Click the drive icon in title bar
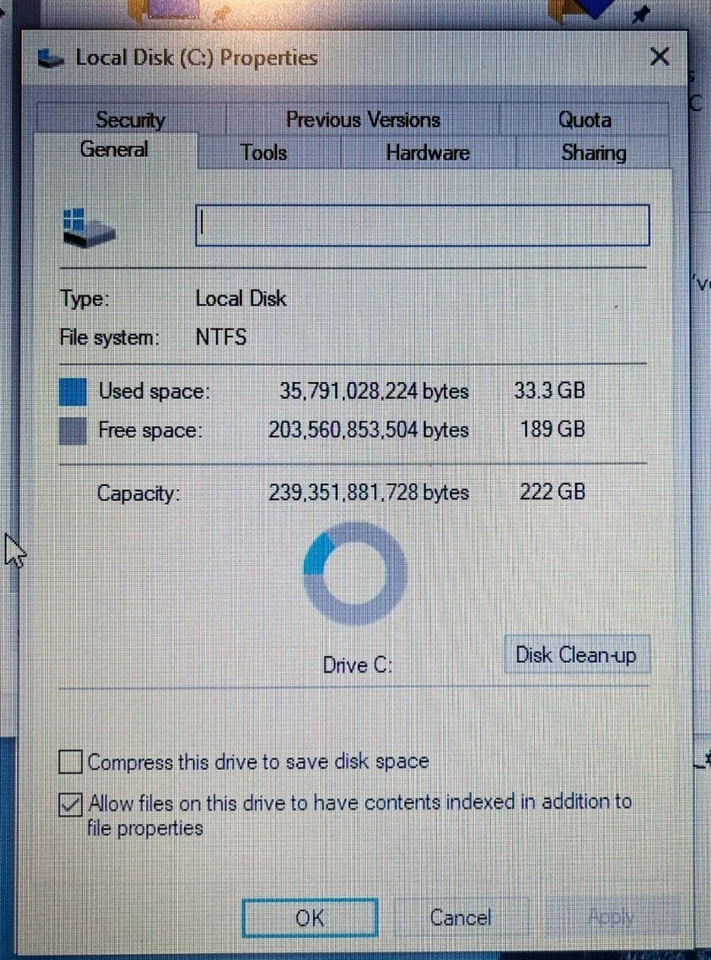711x960 pixels. point(50,58)
